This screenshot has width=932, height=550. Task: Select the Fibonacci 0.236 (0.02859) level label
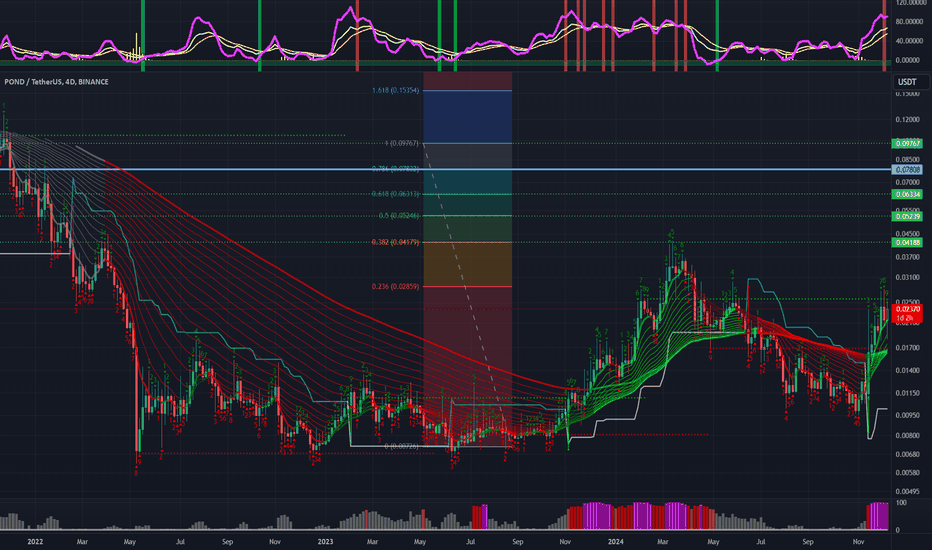click(x=395, y=287)
